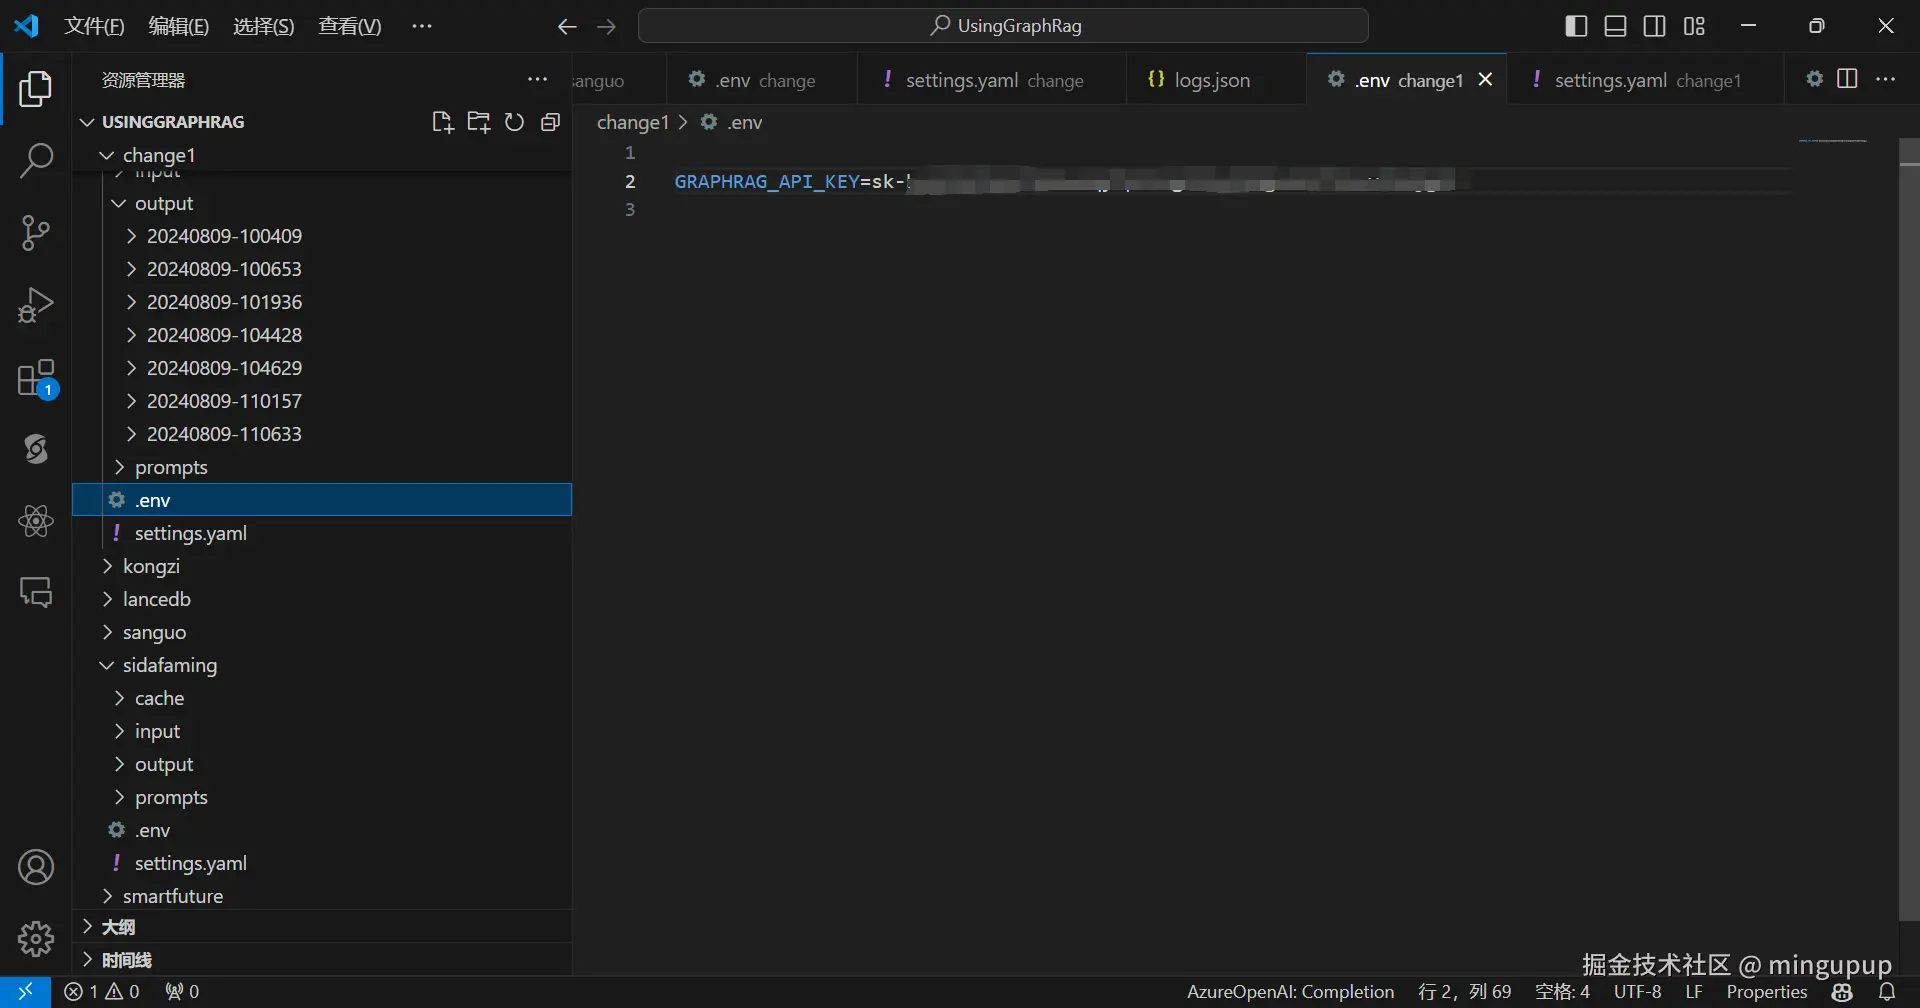Close the .env change1 tab
This screenshot has width=1920, height=1008.
[x=1486, y=80]
